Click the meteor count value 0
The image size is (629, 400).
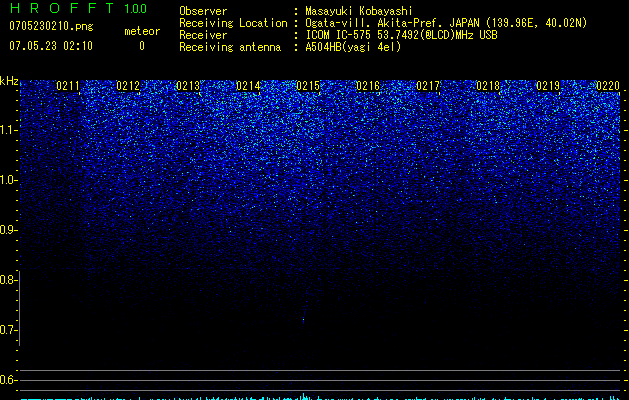(x=142, y=46)
